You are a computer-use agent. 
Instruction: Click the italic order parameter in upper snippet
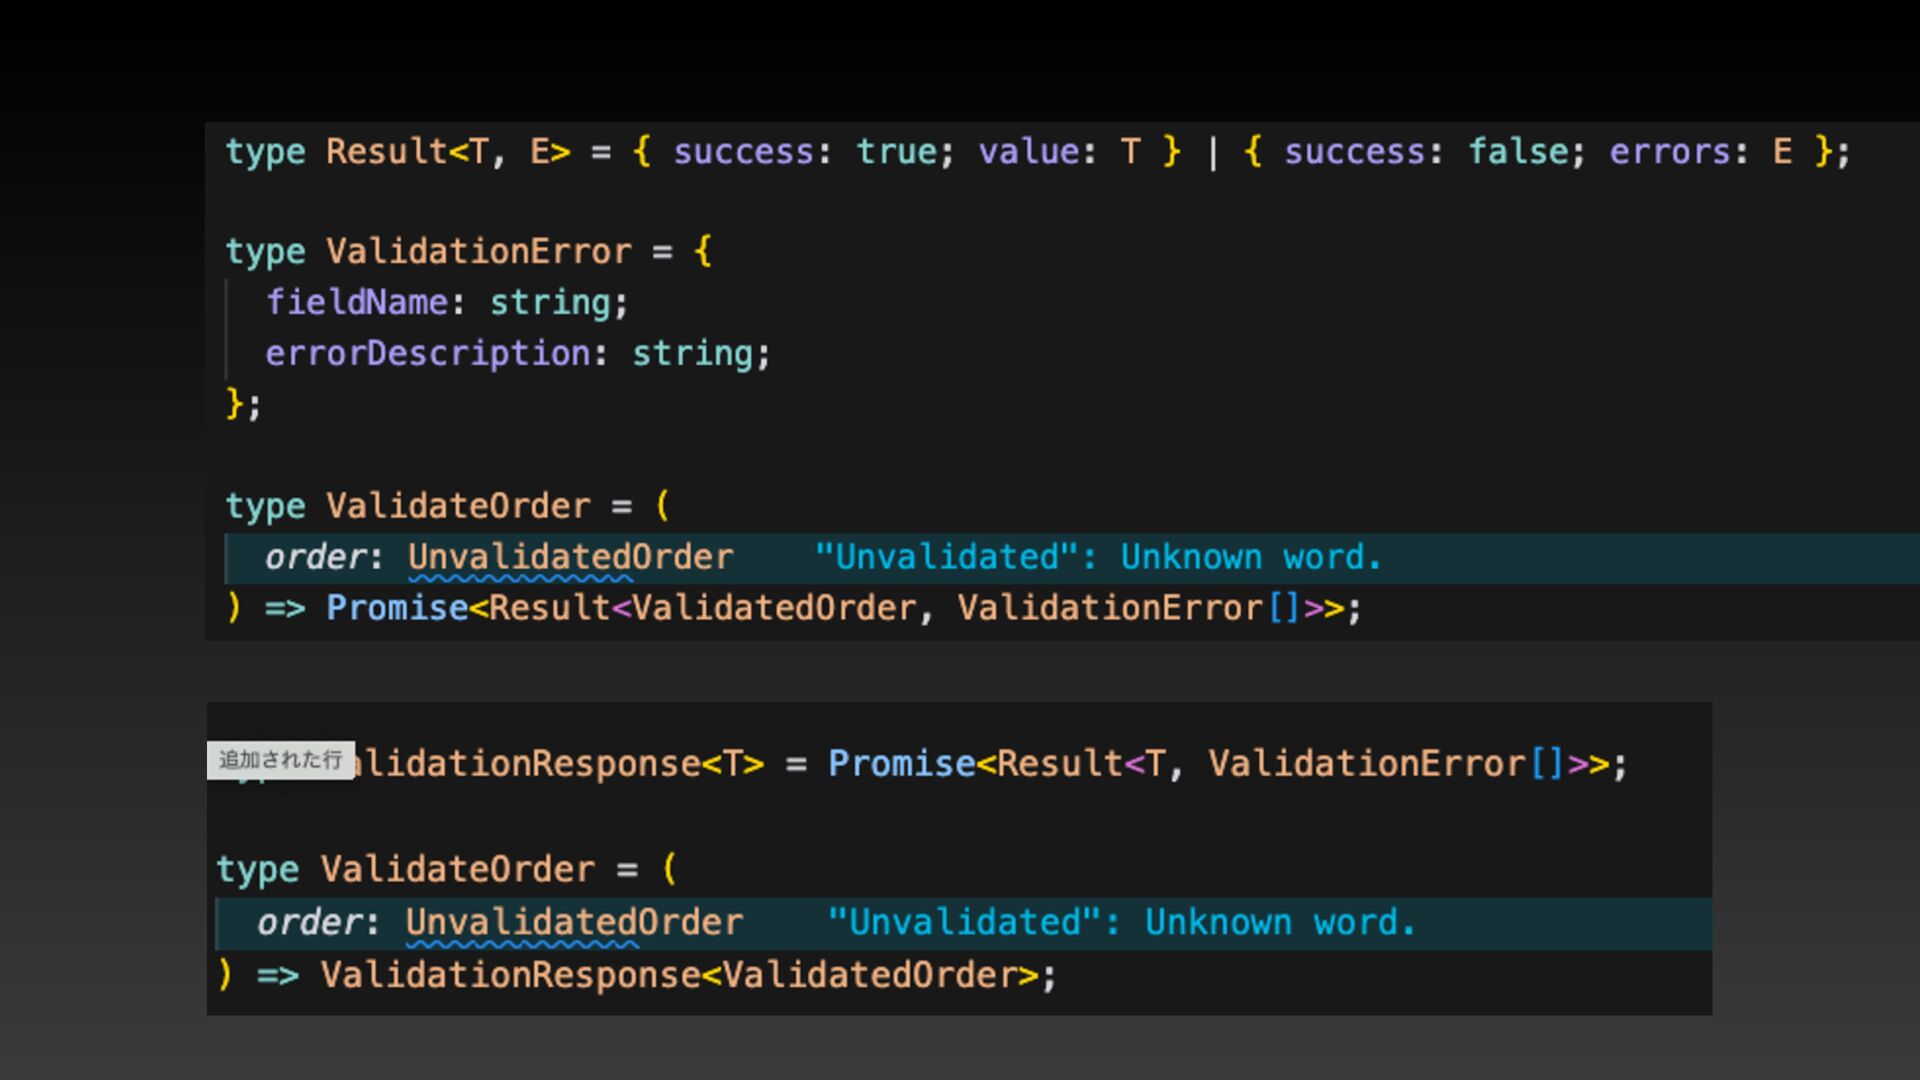[314, 558]
